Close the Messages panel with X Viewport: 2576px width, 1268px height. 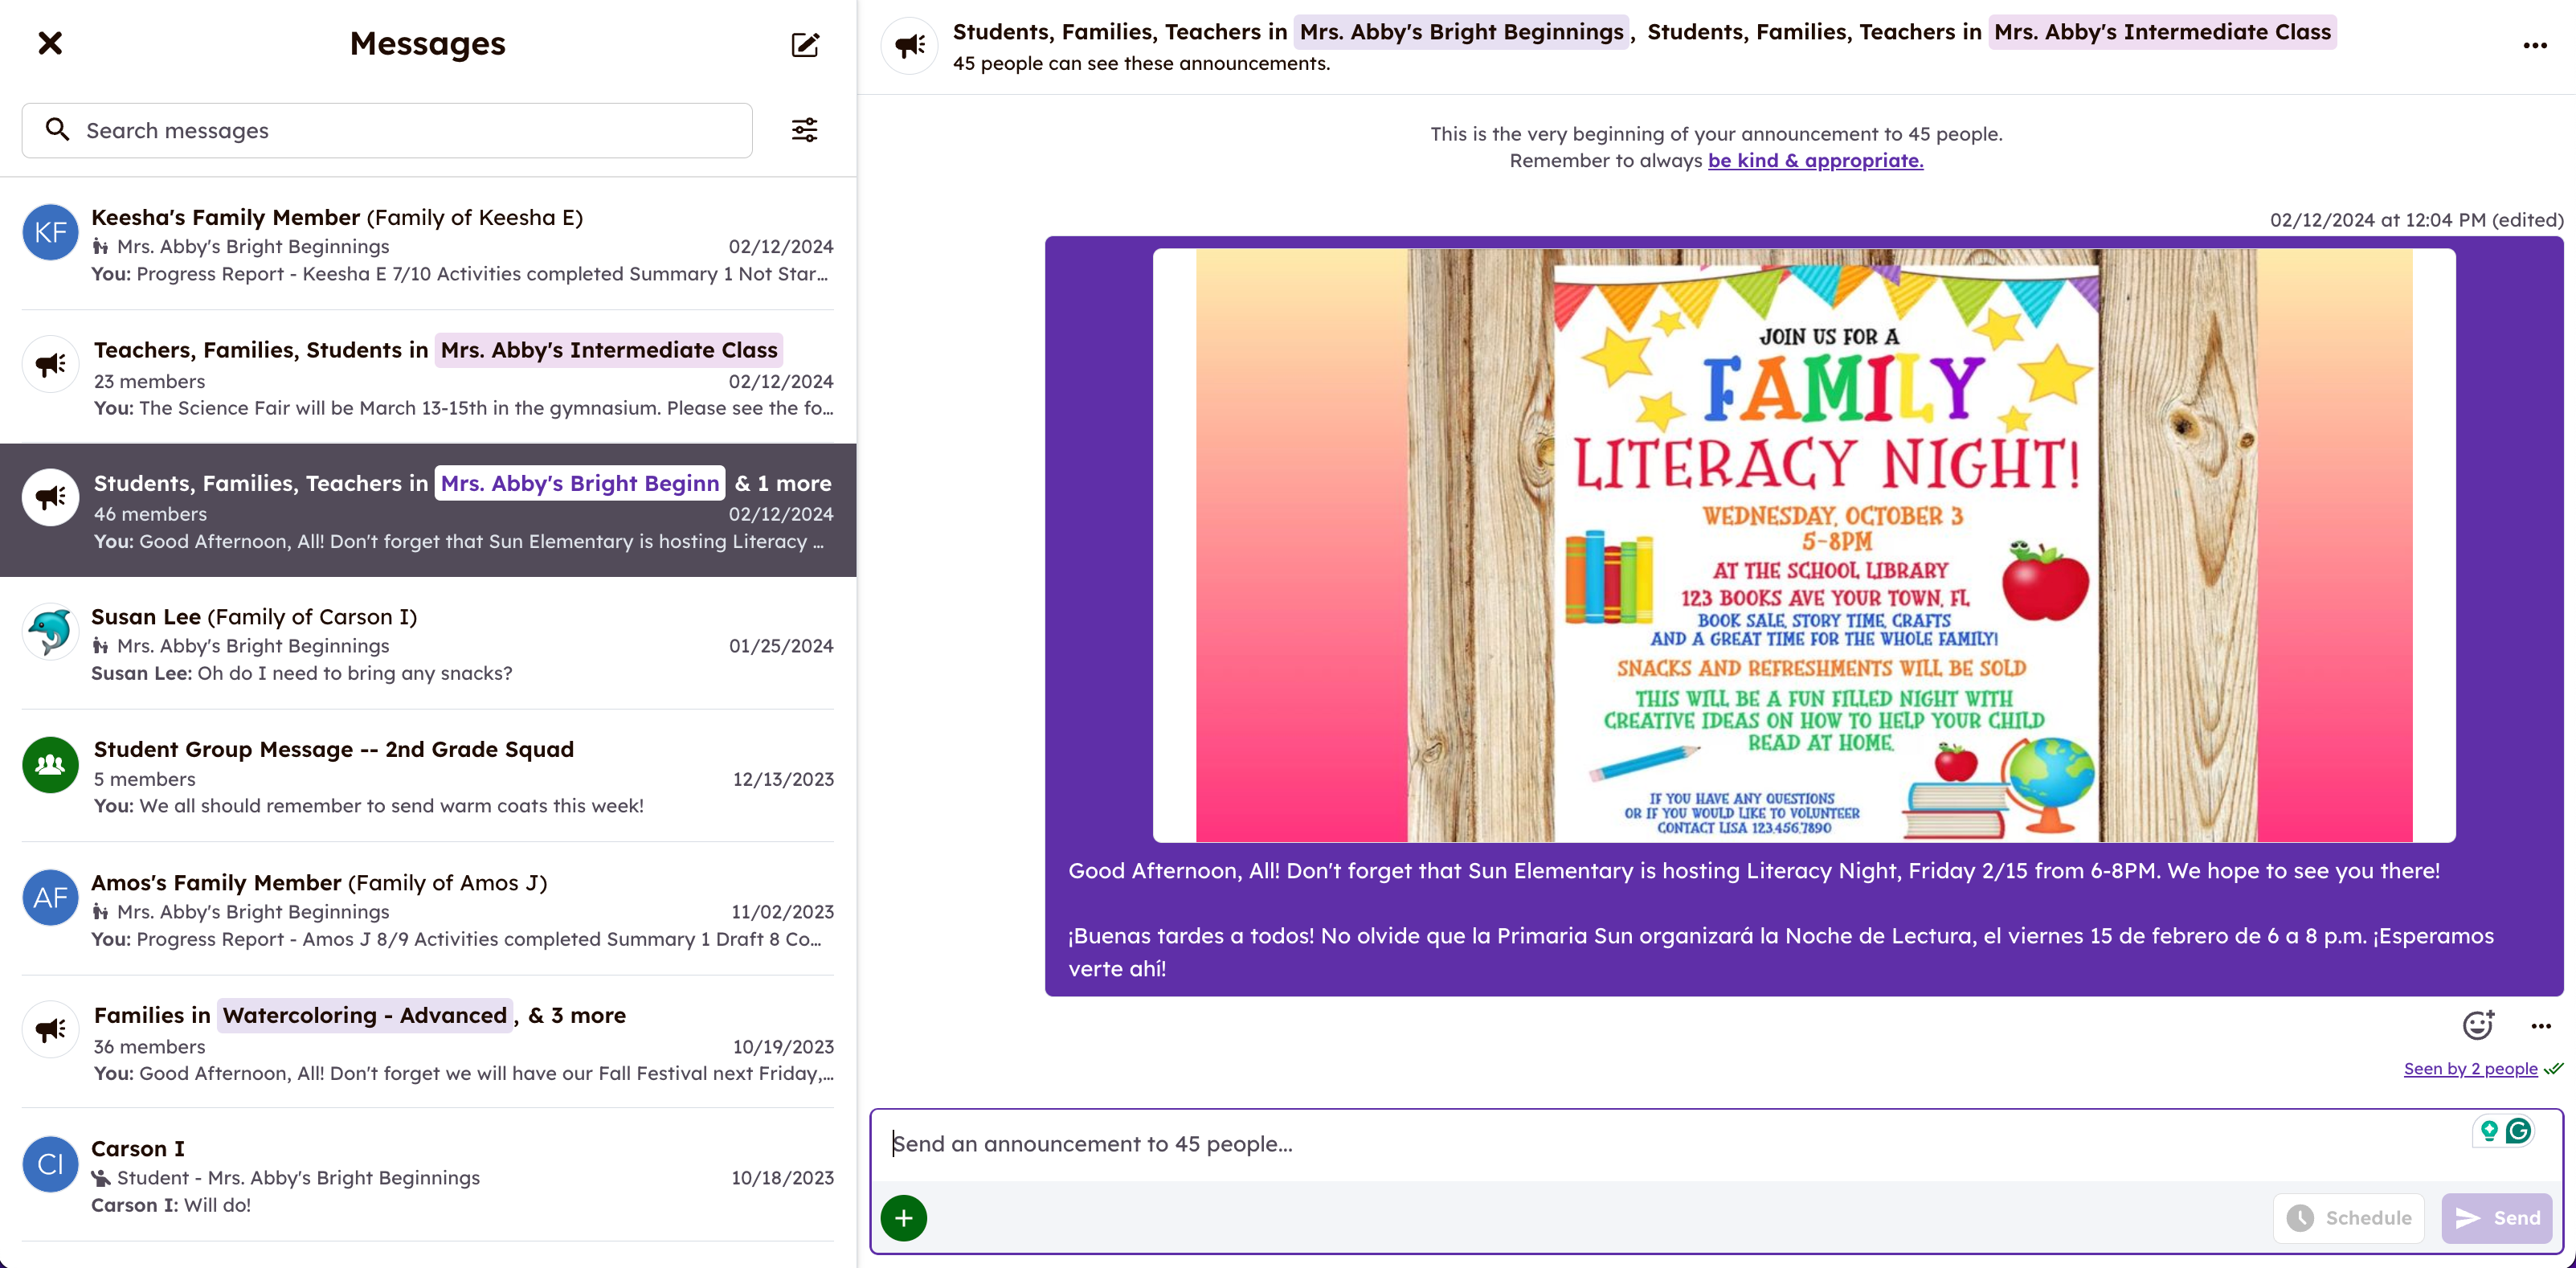(x=50, y=43)
